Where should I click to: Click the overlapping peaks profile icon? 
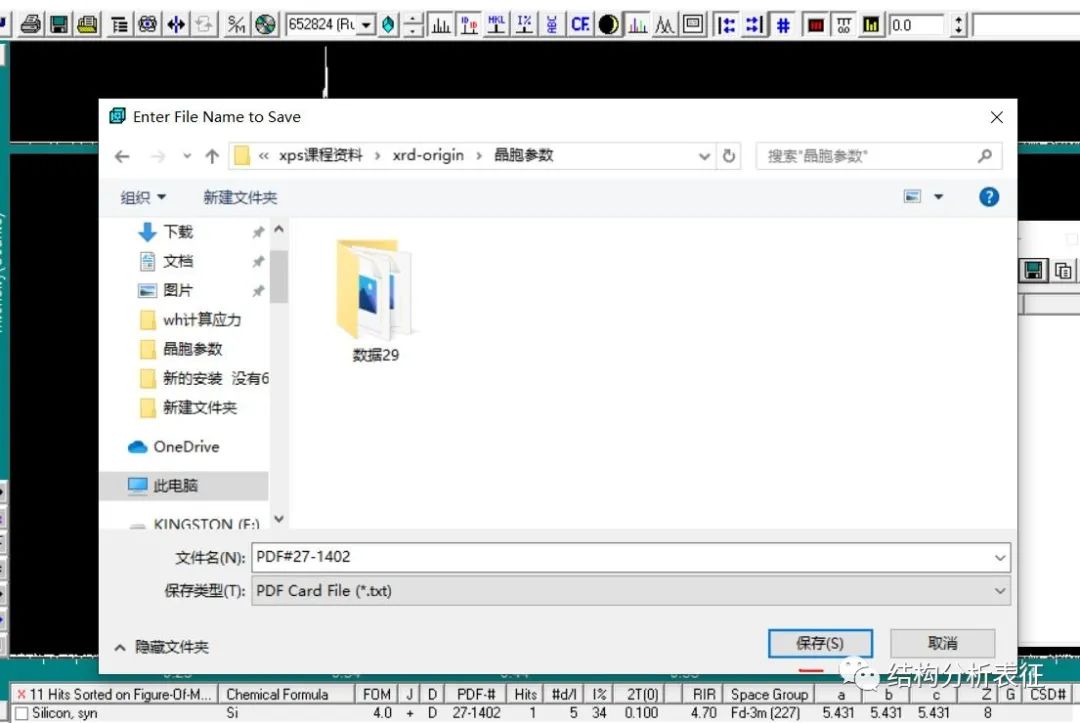(x=665, y=25)
